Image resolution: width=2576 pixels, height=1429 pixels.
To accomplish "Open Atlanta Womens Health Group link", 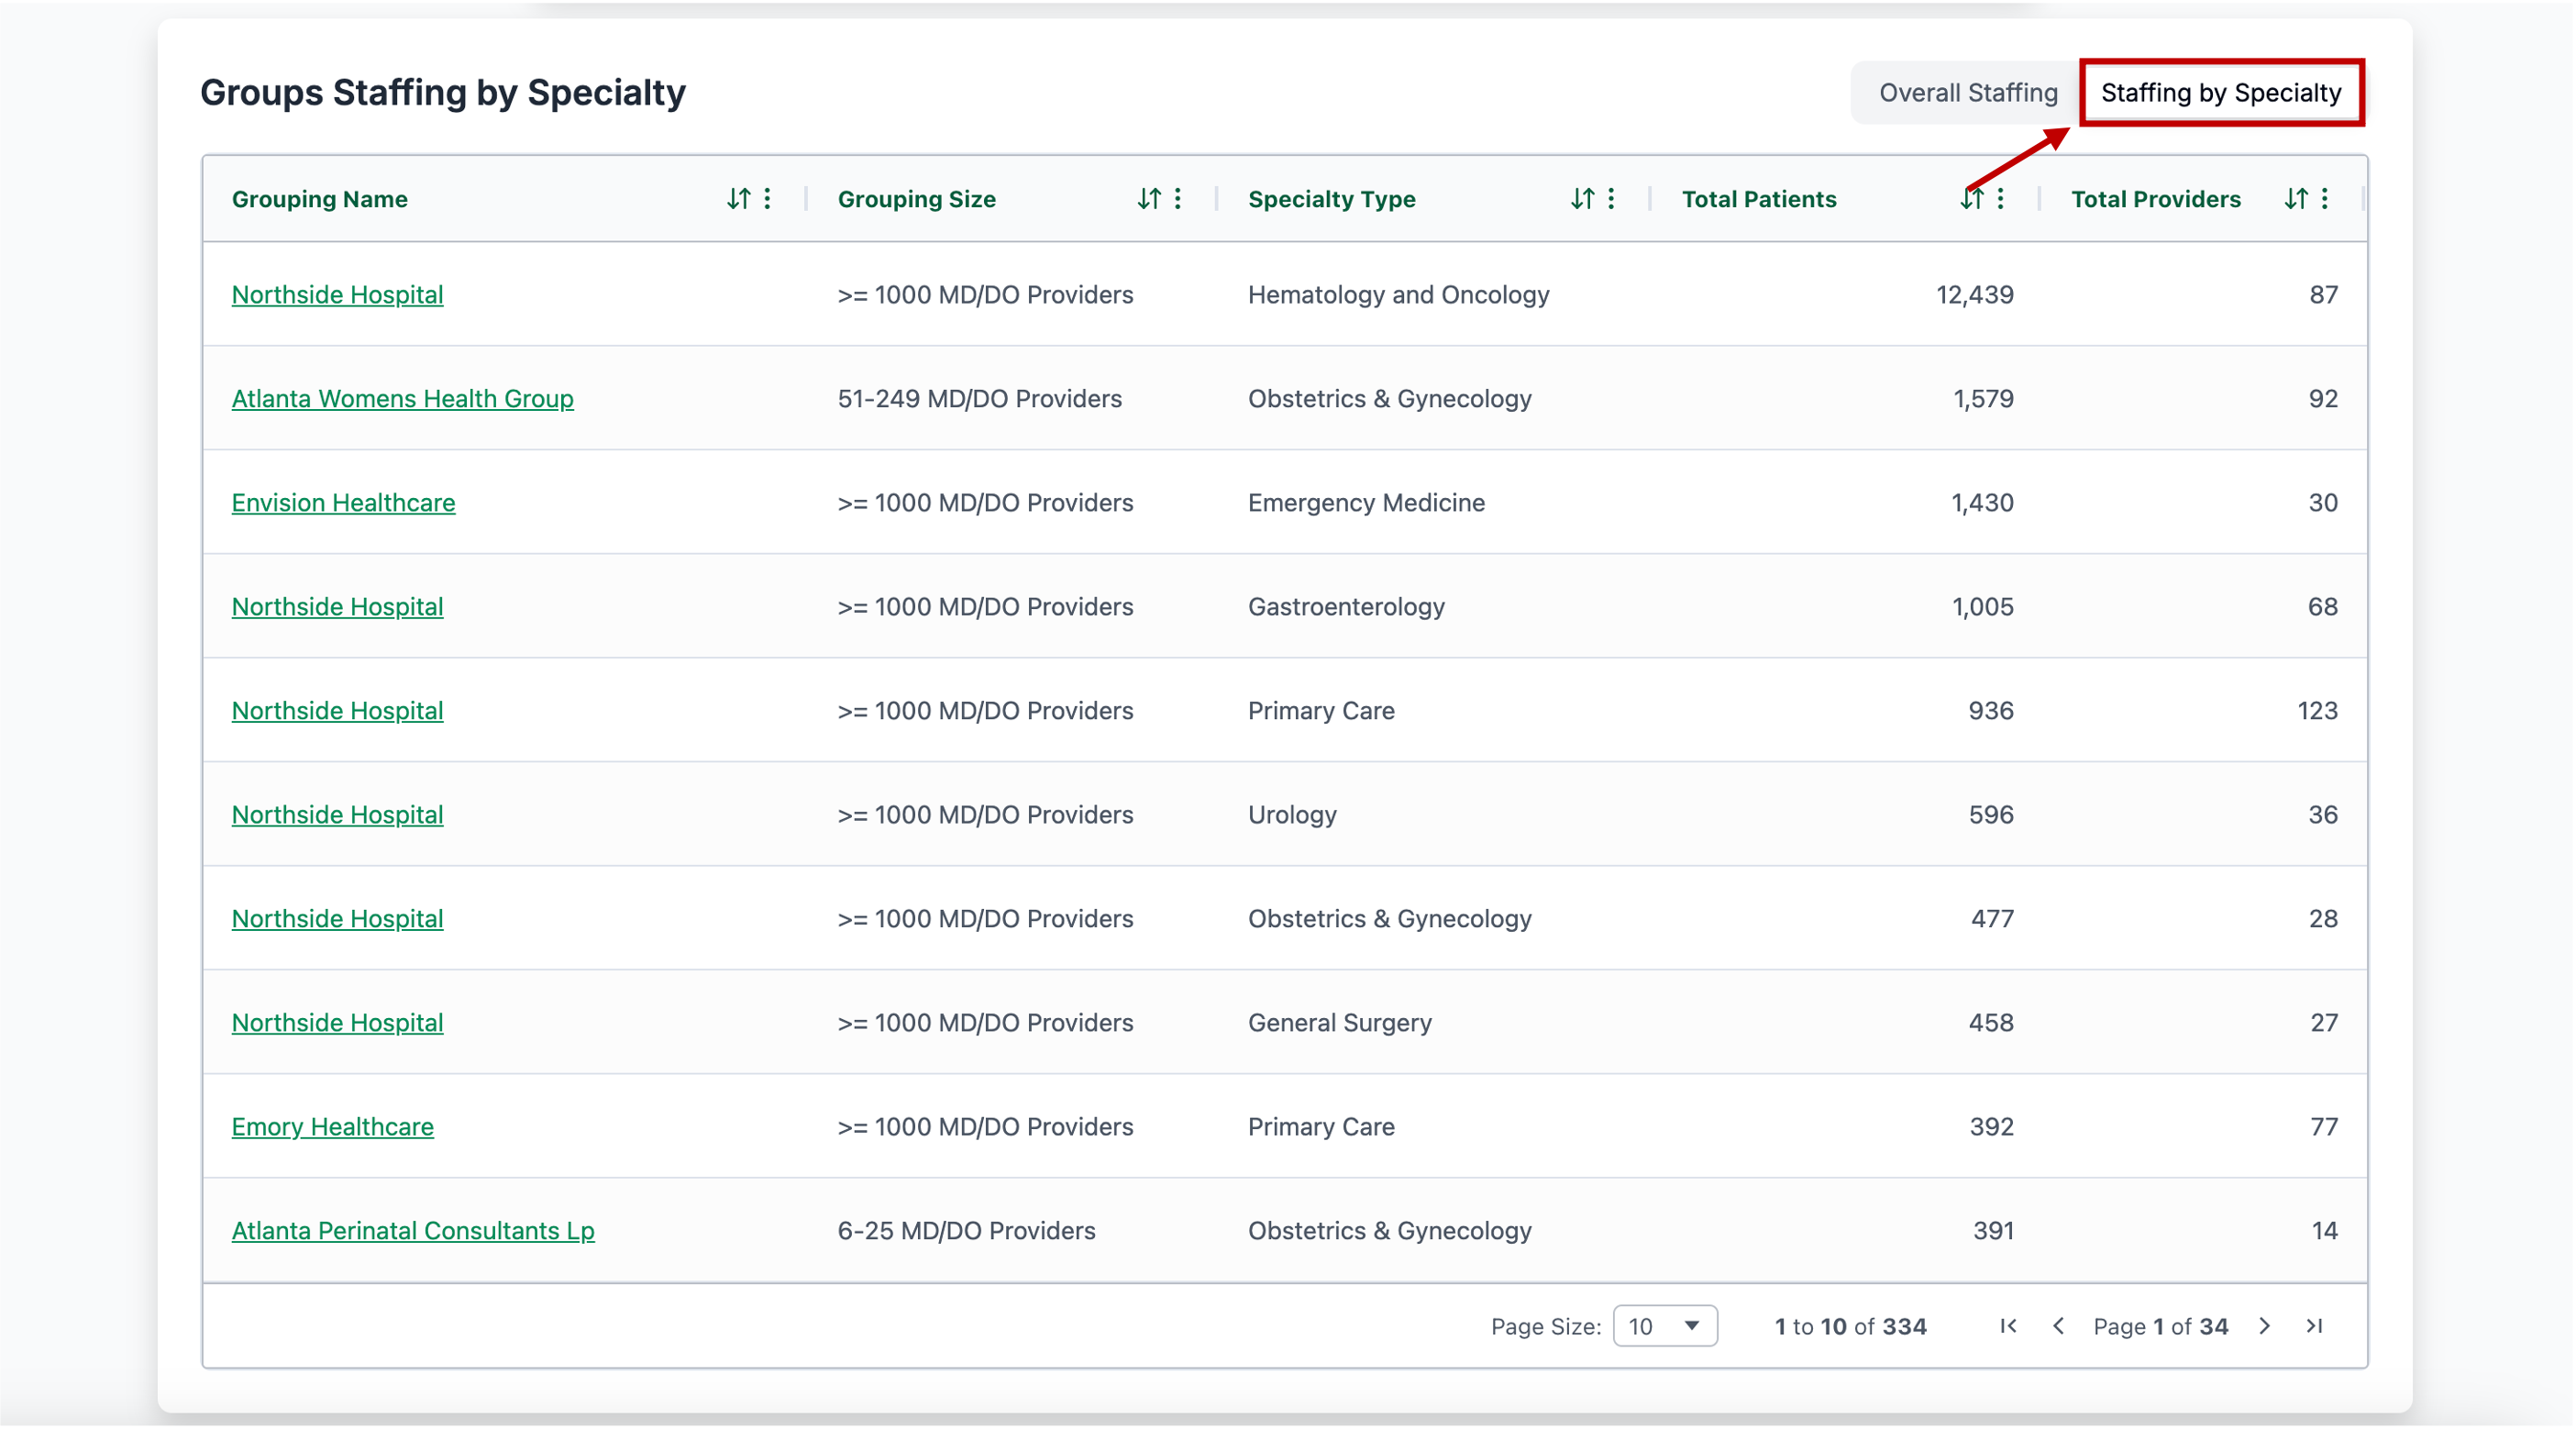I will coord(402,399).
